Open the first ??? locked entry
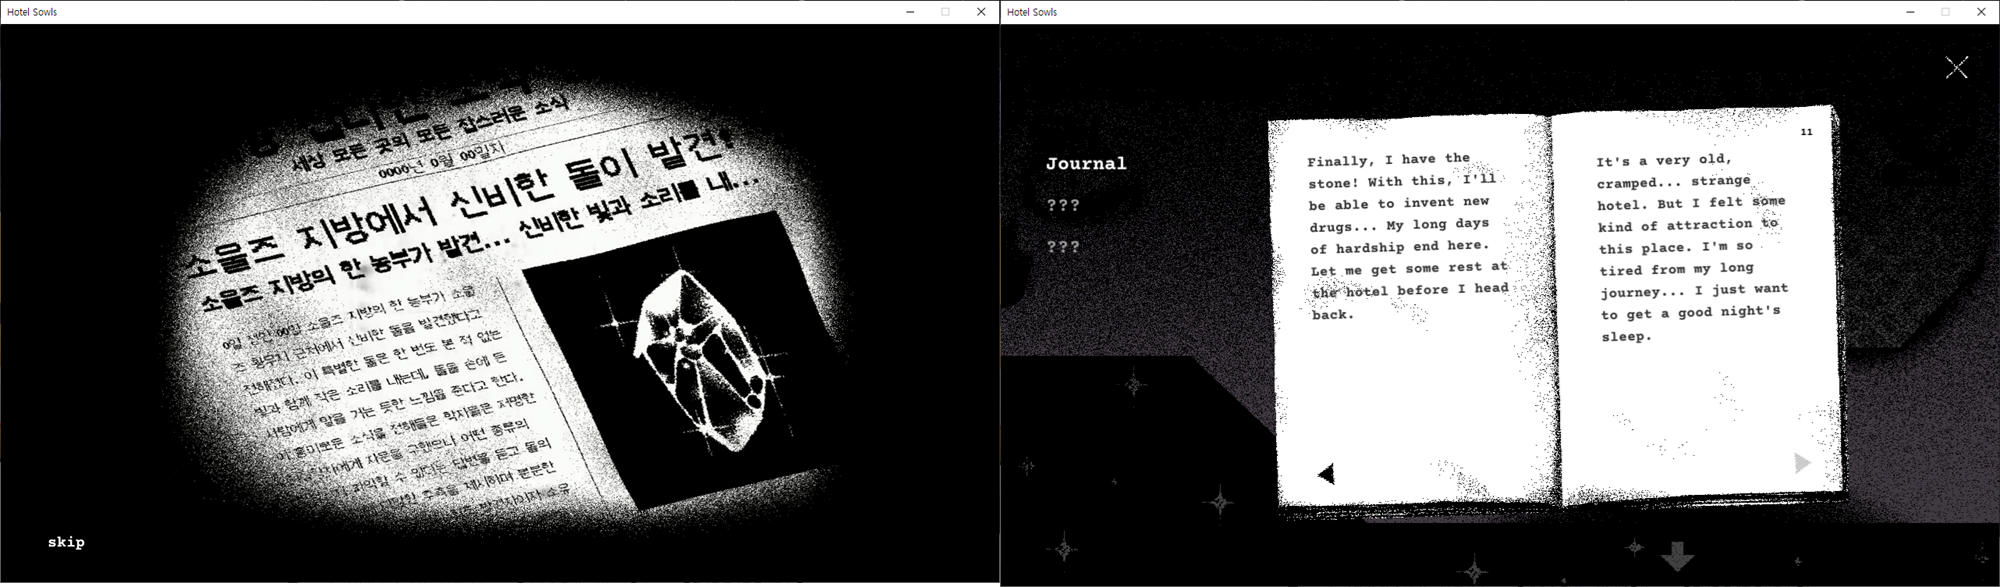 1063,205
